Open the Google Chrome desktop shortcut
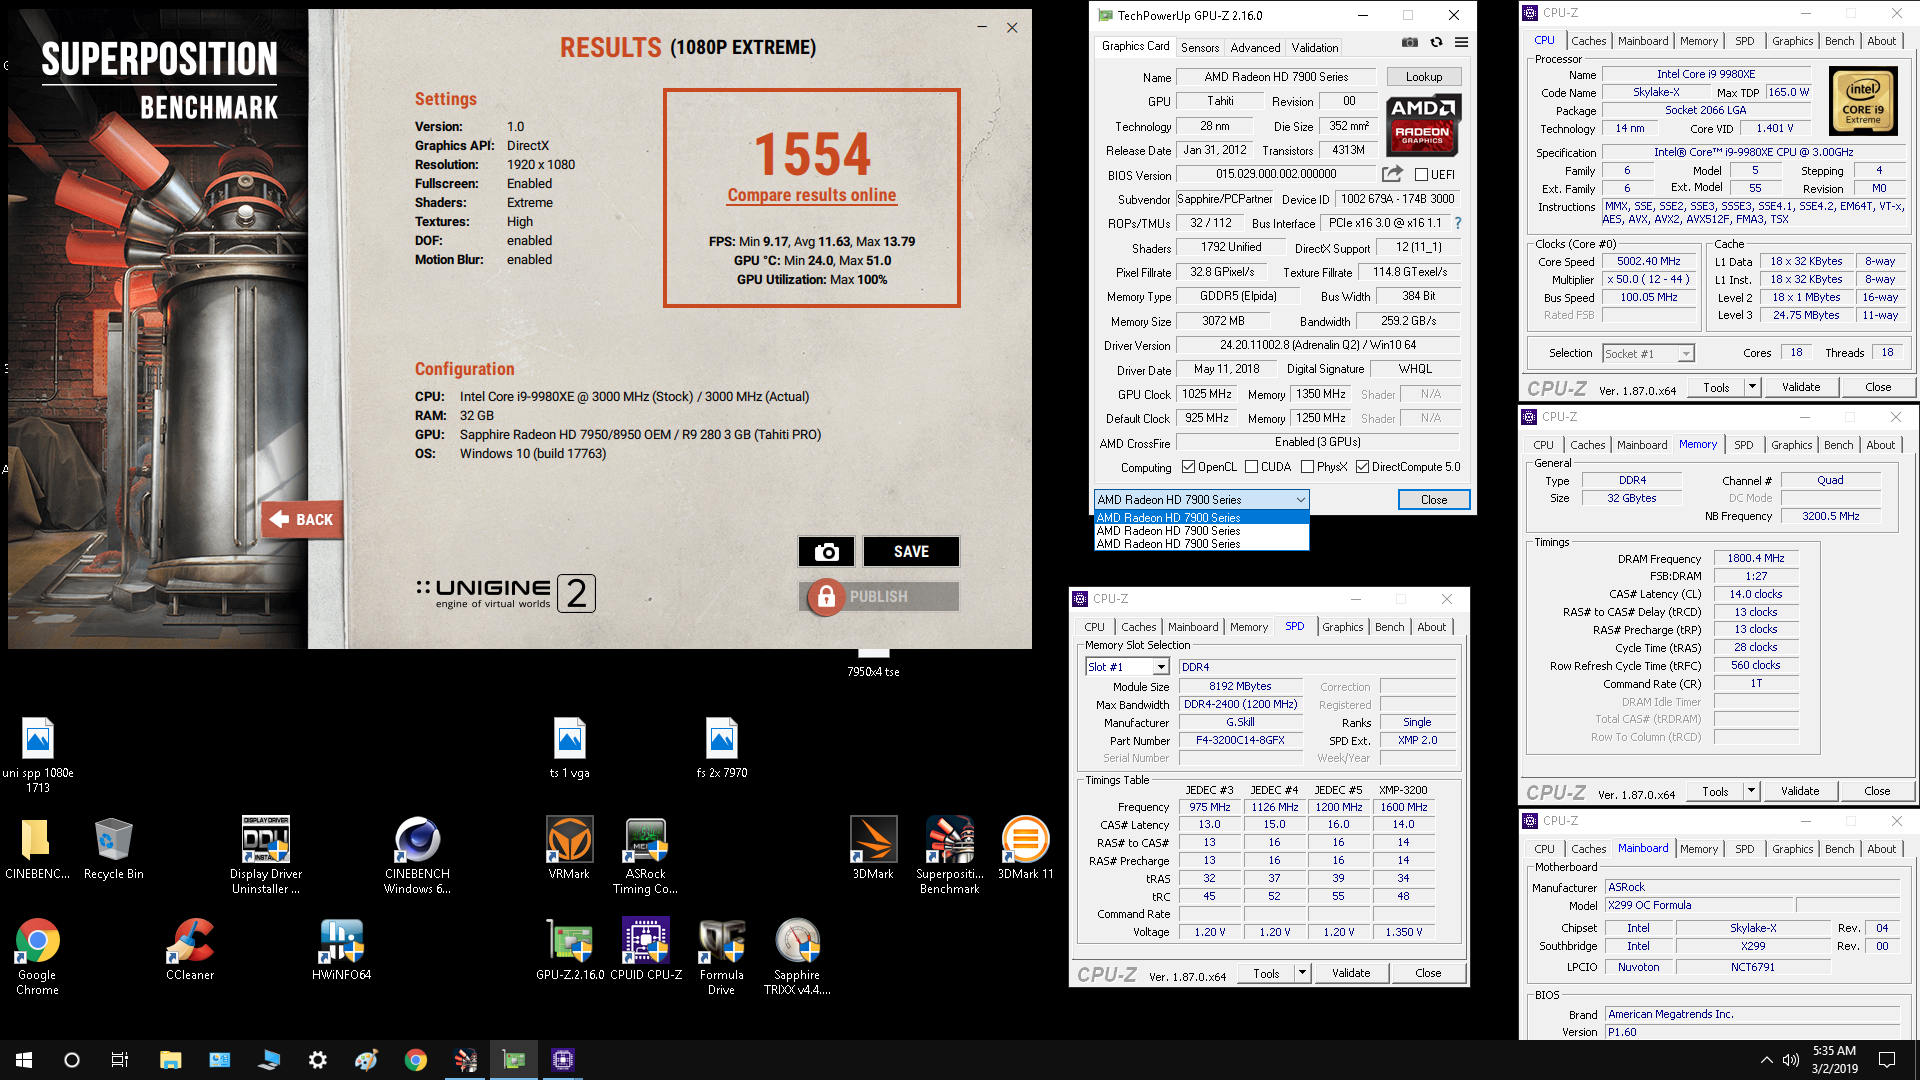 (37, 956)
